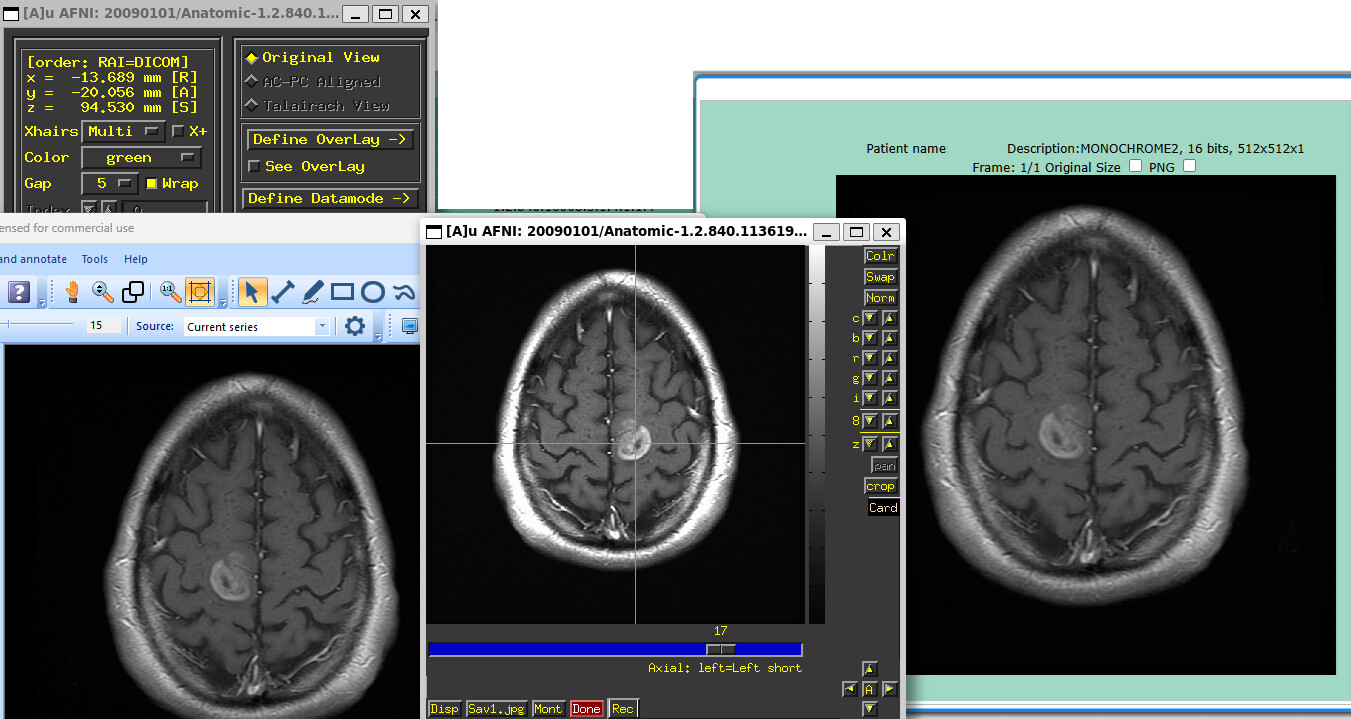Click the Mont montage button
Viewport: 1351px width, 719px height.
[x=548, y=708]
